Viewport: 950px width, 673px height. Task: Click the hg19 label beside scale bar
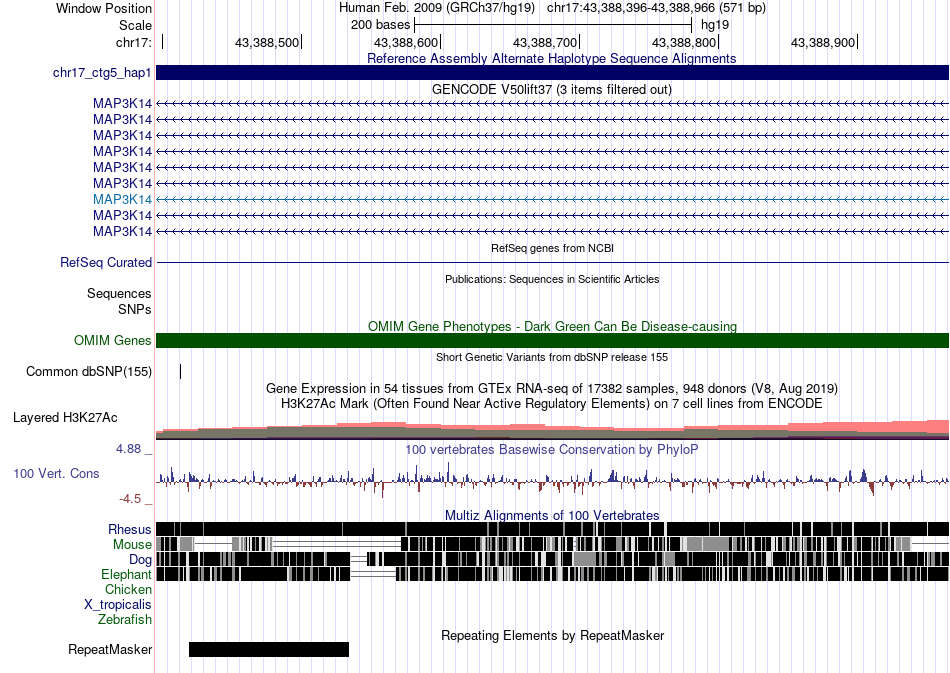pyautogui.click(x=715, y=25)
